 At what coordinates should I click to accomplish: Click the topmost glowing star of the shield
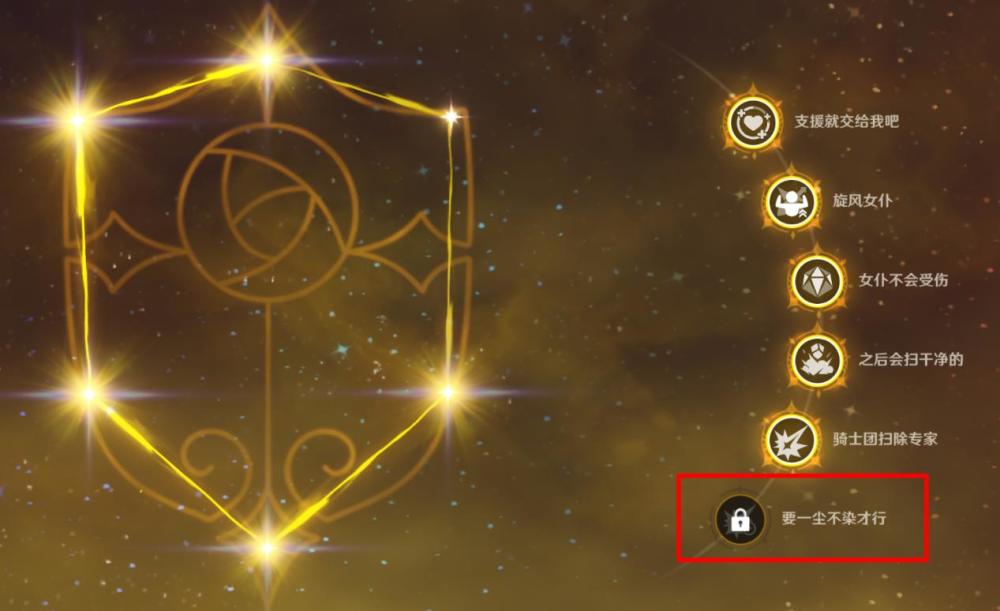tap(267, 60)
